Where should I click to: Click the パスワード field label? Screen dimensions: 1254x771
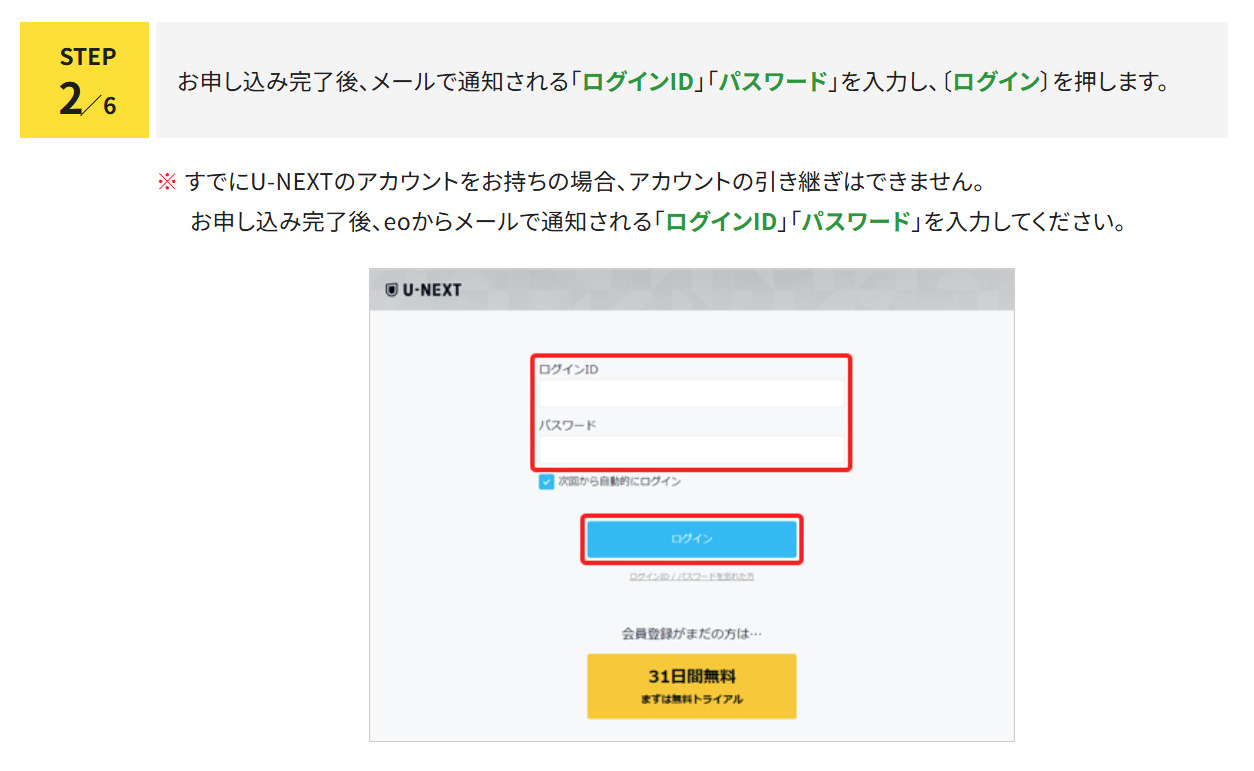(567, 425)
